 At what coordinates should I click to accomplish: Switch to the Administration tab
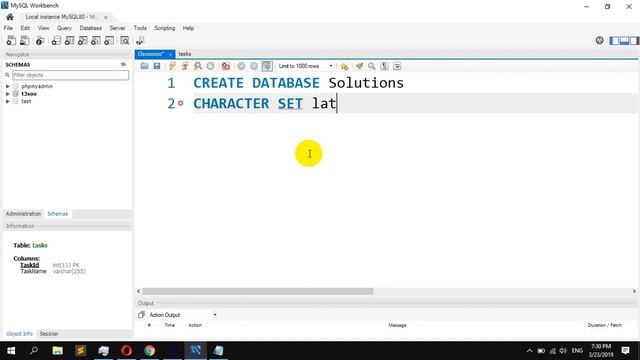[x=23, y=214]
